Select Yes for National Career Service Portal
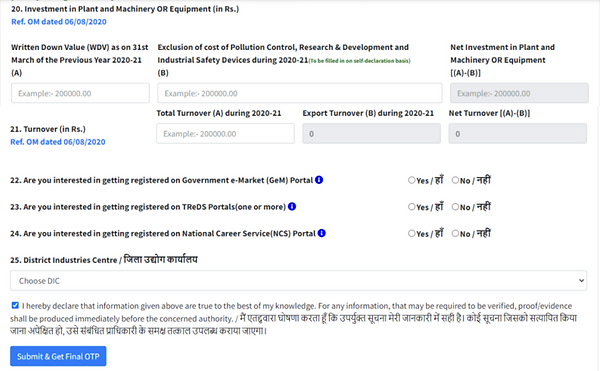The height and width of the screenshot is (371, 600). coord(411,233)
